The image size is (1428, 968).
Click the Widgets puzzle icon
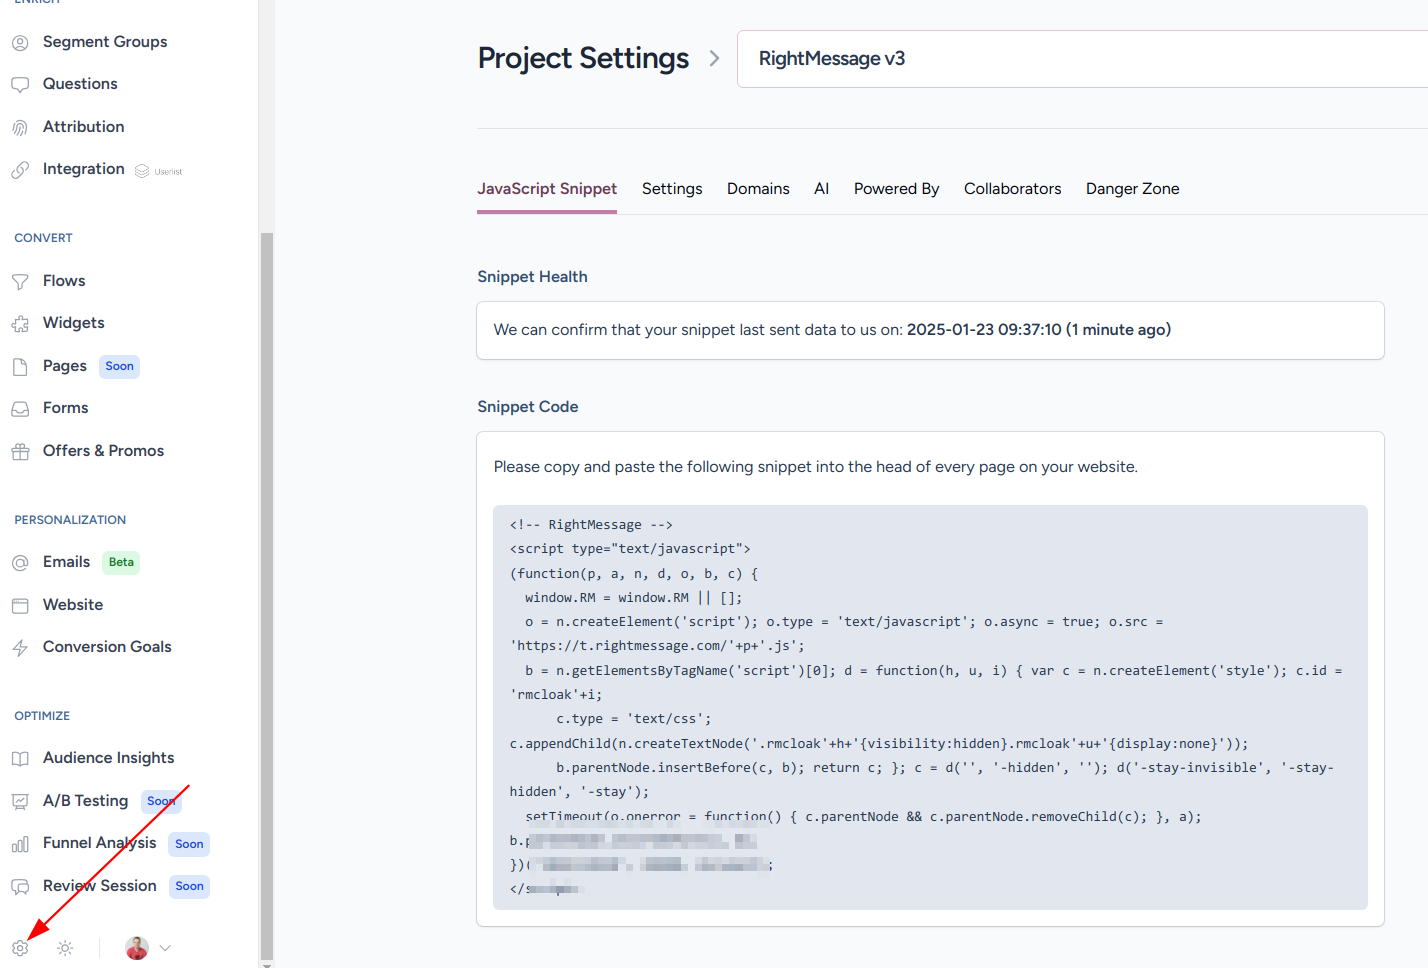[x=20, y=324]
